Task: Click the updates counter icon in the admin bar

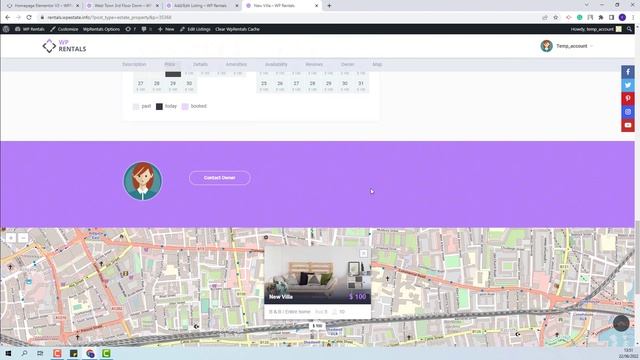Action: pos(131,29)
